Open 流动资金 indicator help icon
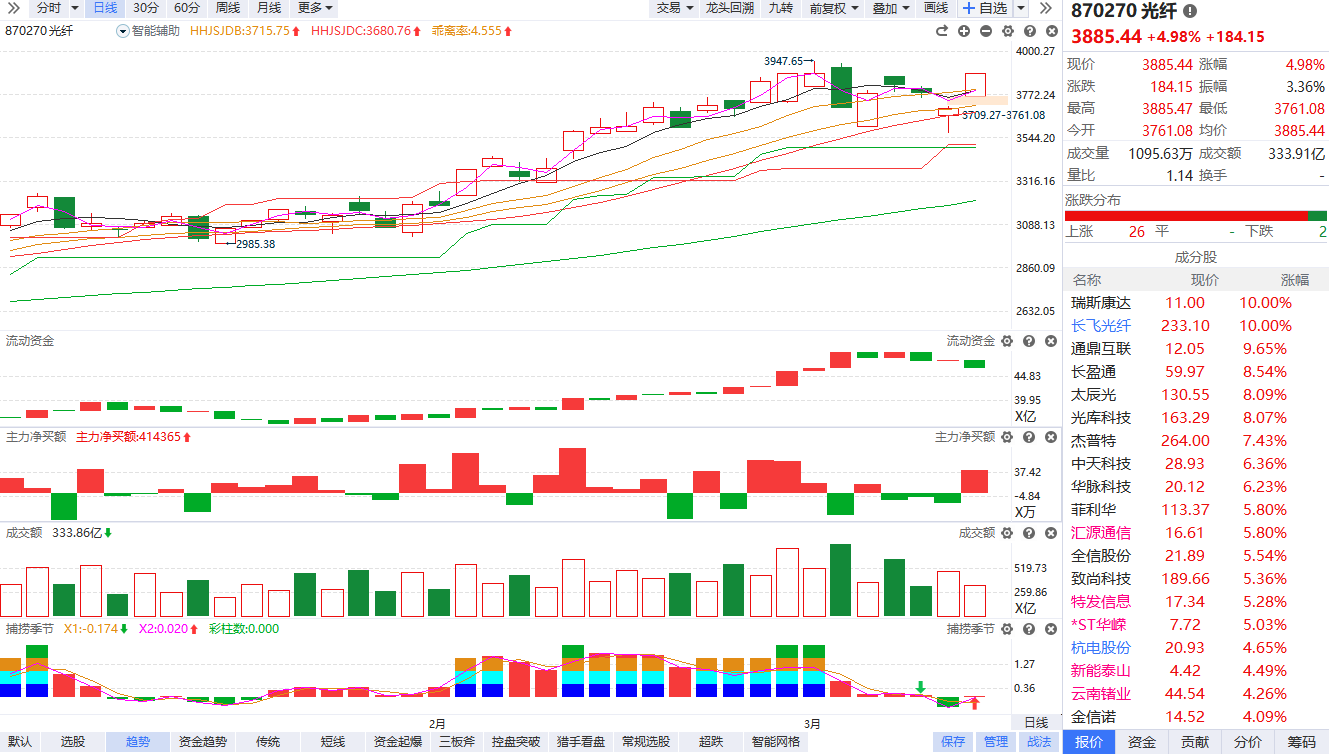Viewport: 1329px width, 754px height. tap(1029, 341)
